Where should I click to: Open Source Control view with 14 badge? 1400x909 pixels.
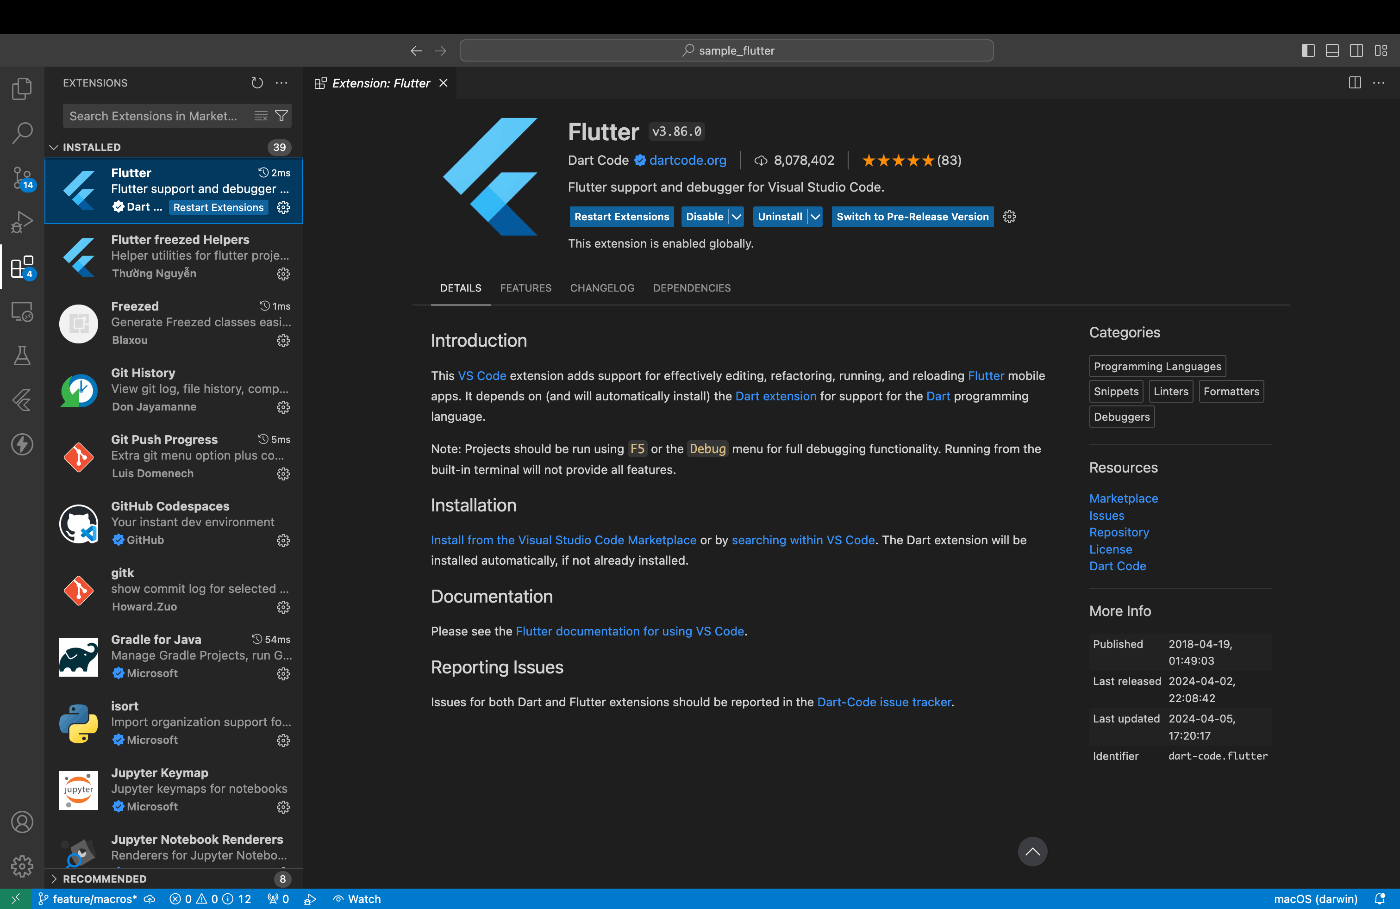click(x=22, y=178)
